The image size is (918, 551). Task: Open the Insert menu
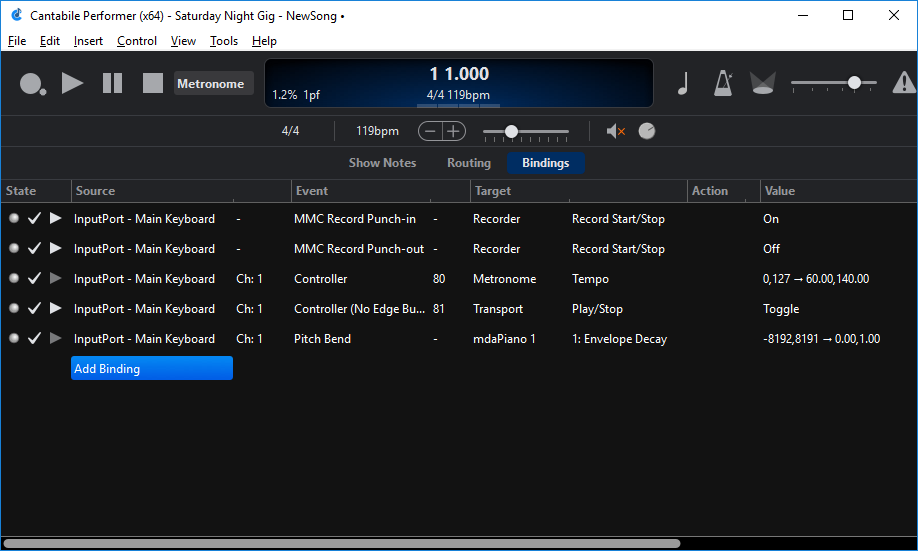pos(88,41)
